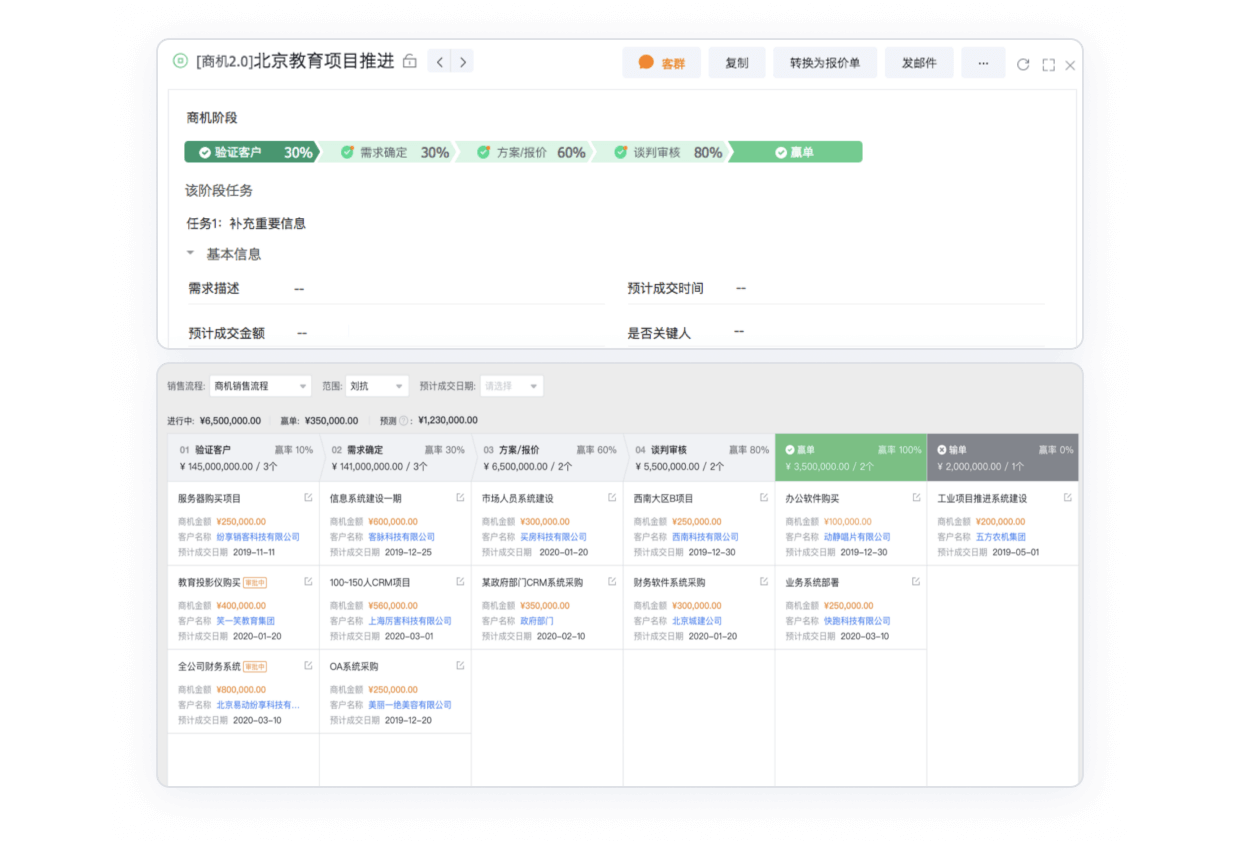Open customer link 政府部门

pos(537,621)
